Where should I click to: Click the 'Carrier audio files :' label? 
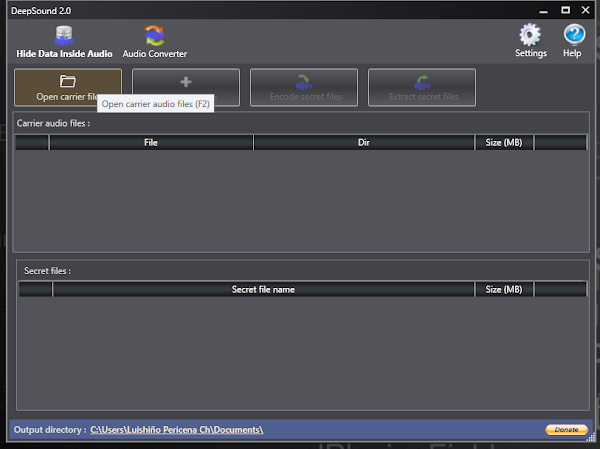54,123
